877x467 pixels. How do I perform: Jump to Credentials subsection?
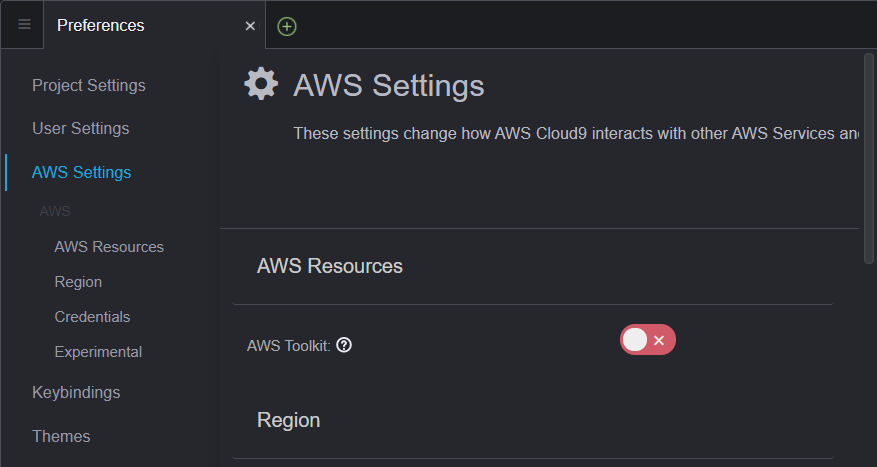point(92,317)
